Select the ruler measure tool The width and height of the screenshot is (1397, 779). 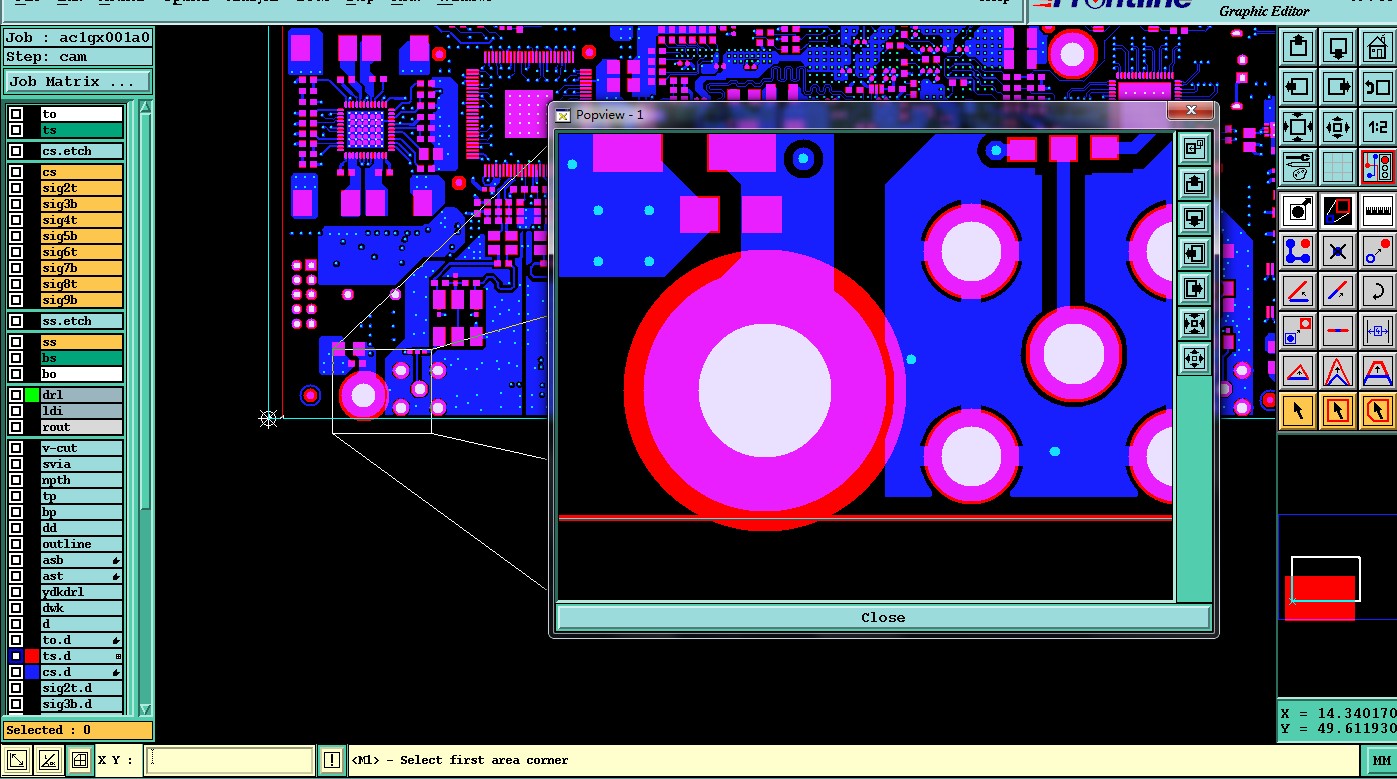pyautogui.click(x=1378, y=211)
